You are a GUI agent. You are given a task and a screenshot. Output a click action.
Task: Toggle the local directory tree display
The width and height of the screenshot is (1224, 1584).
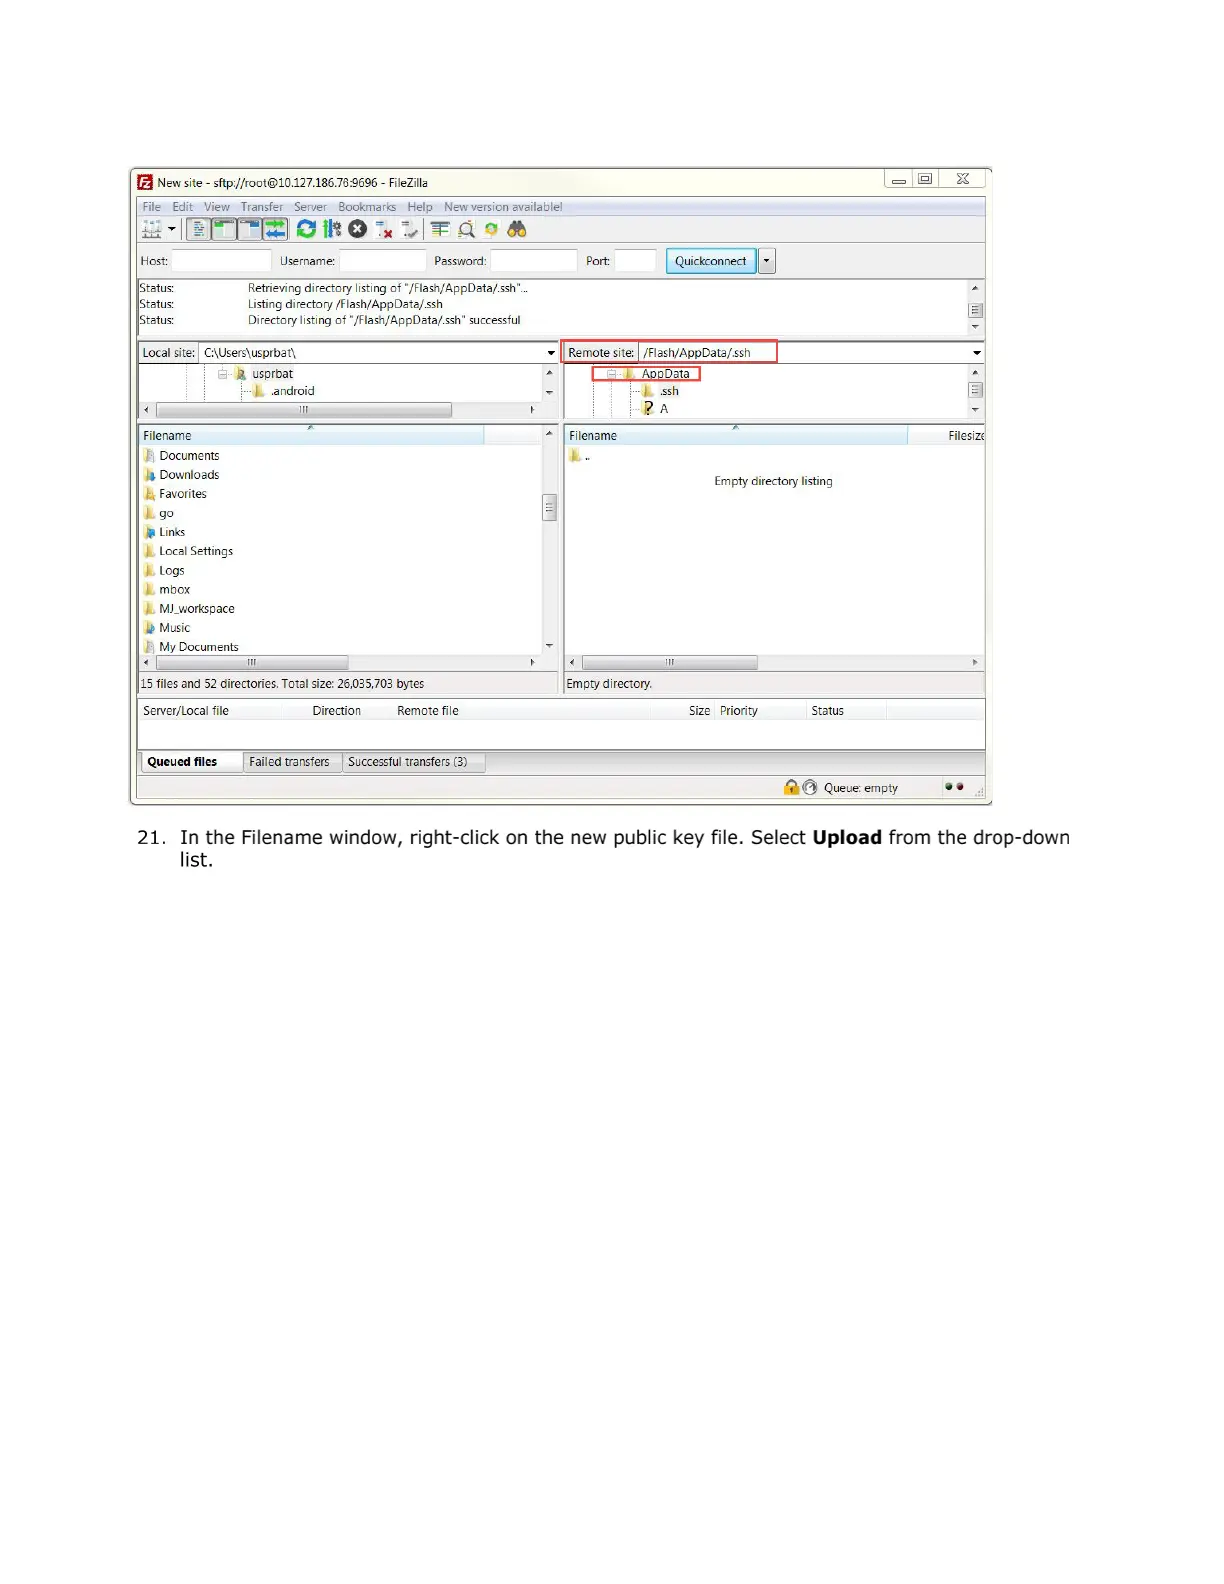click(x=224, y=230)
